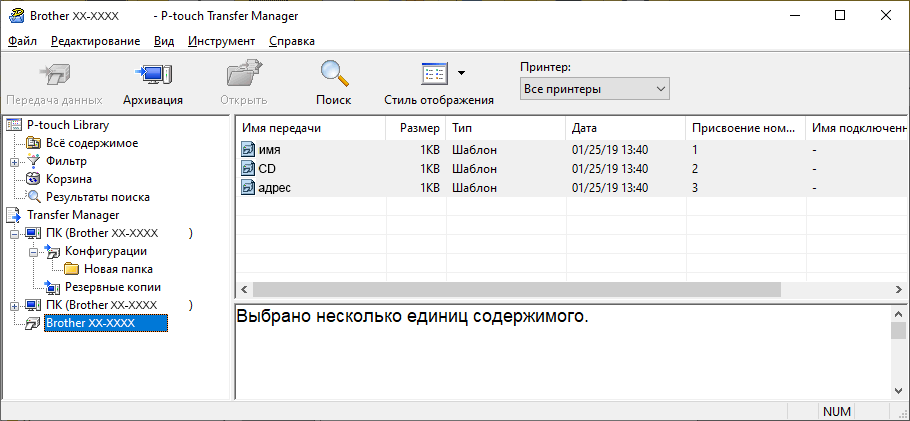Image resolution: width=910 pixels, height=421 pixels.
Task: Collapse the Конфигурации node
Action: [x=33, y=251]
